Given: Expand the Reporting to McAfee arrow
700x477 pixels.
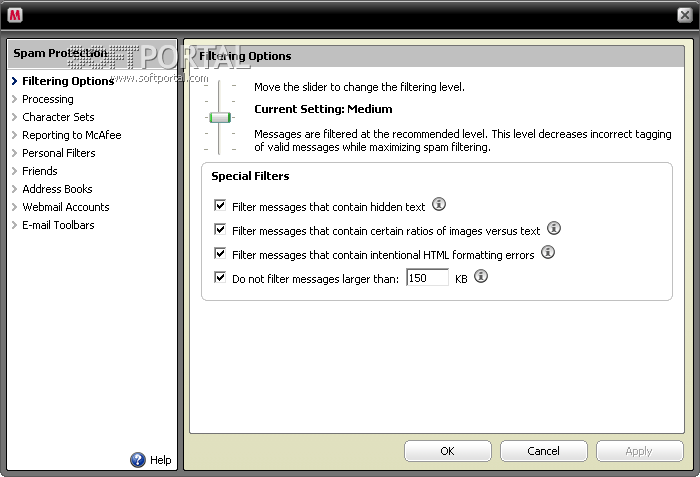Looking at the screenshot, I should click(14, 135).
